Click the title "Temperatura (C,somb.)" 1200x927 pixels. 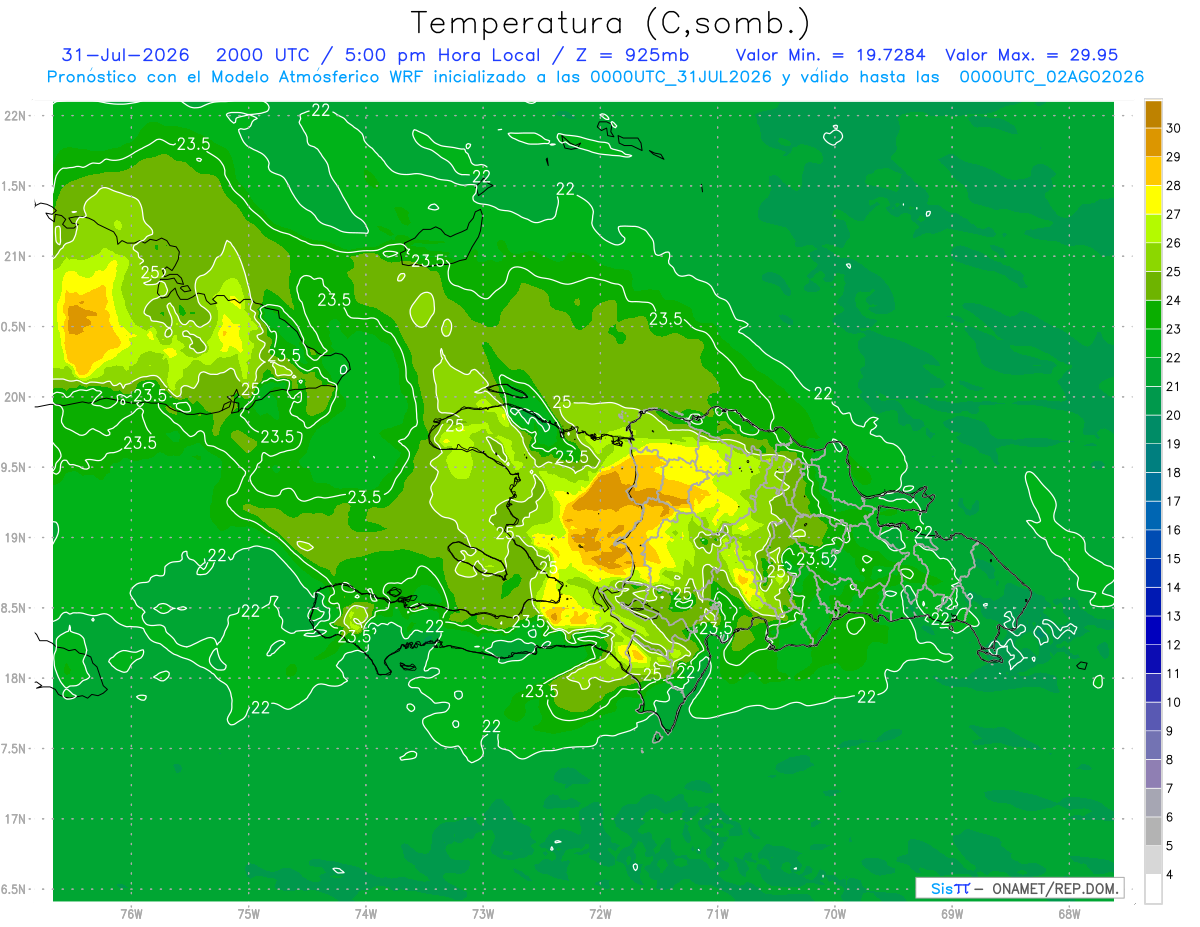[x=611, y=23]
